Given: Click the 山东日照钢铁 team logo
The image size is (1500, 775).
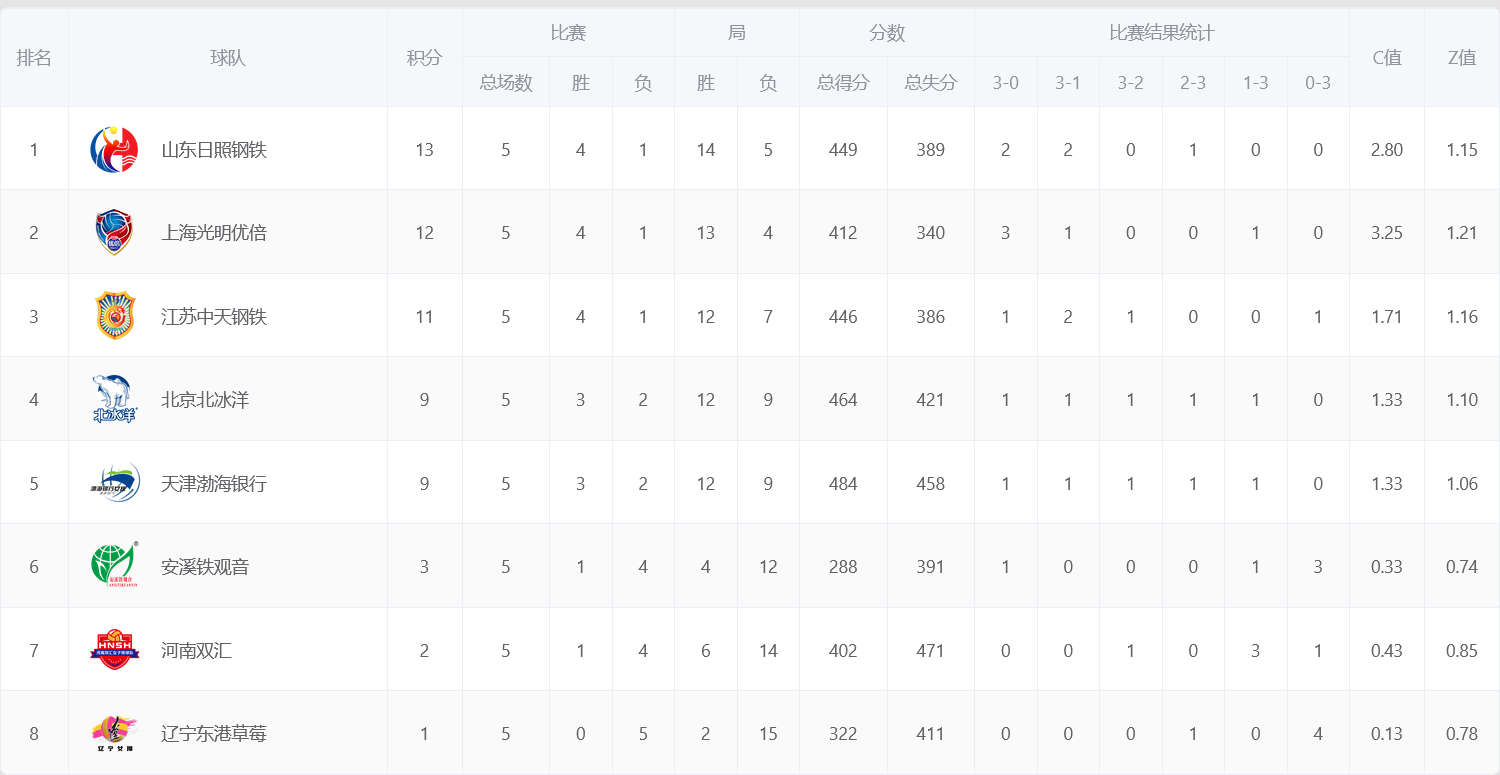Looking at the screenshot, I should [114, 150].
